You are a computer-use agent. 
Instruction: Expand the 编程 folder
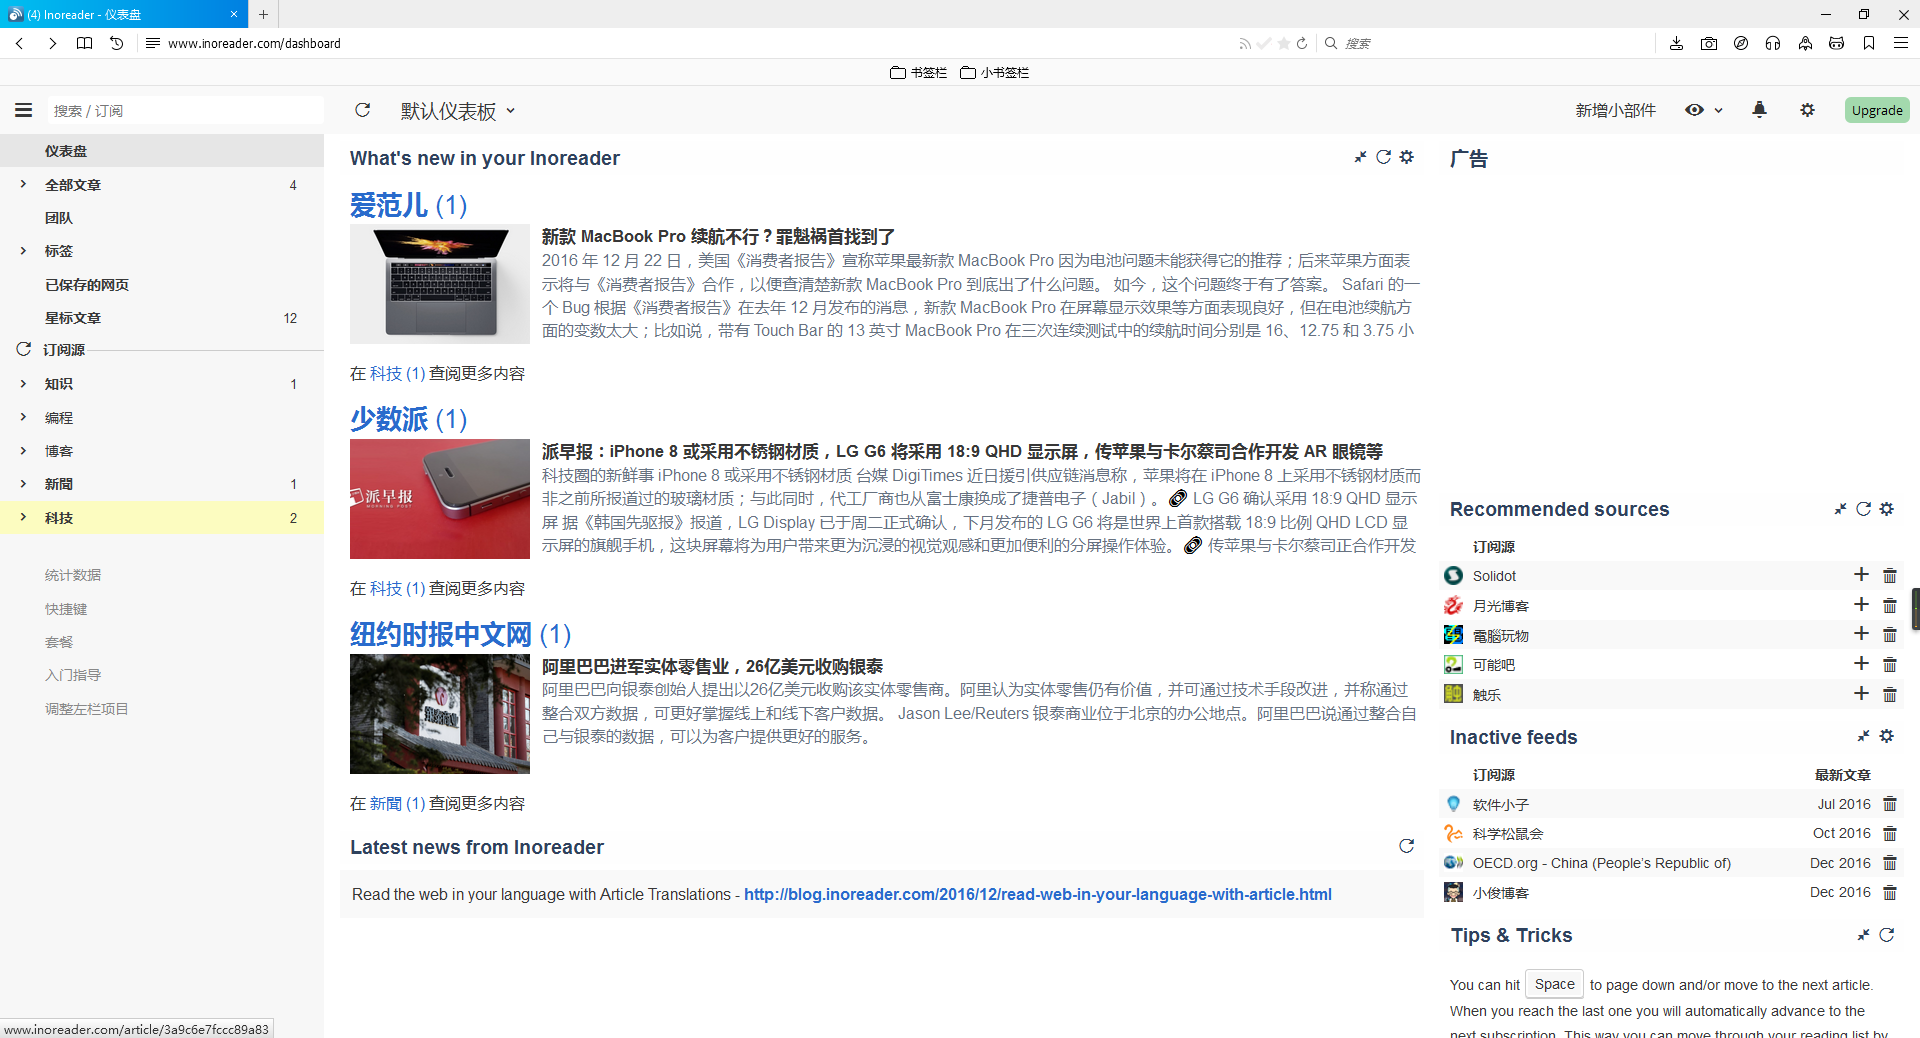click(23, 417)
